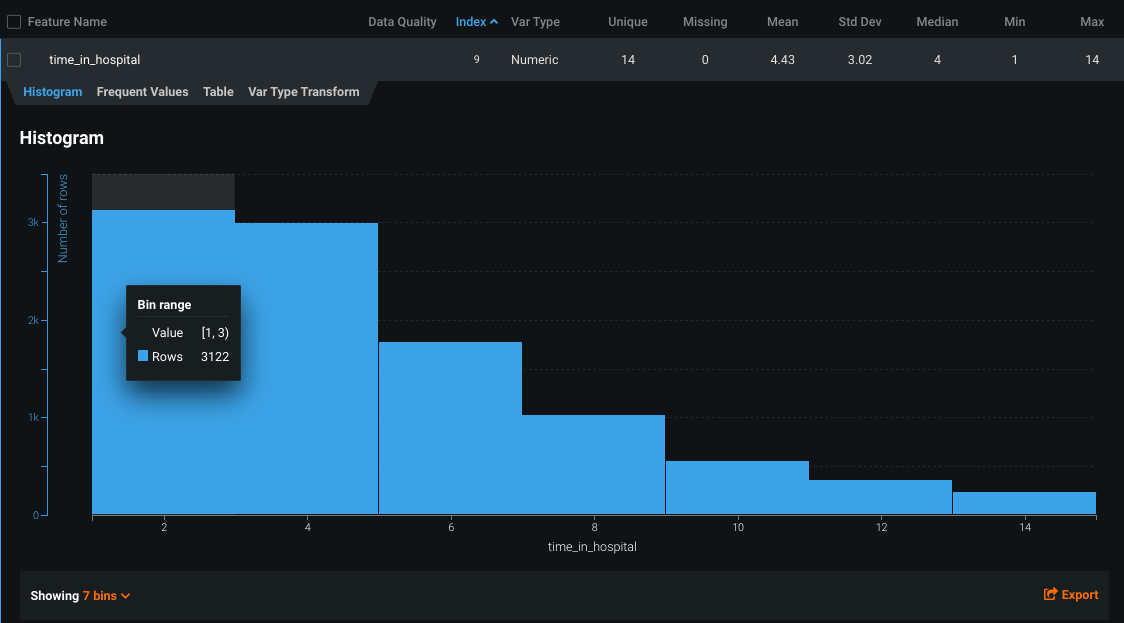The height and width of the screenshot is (623, 1124).
Task: Sort by Mean column header
Action: pyautogui.click(x=782, y=21)
